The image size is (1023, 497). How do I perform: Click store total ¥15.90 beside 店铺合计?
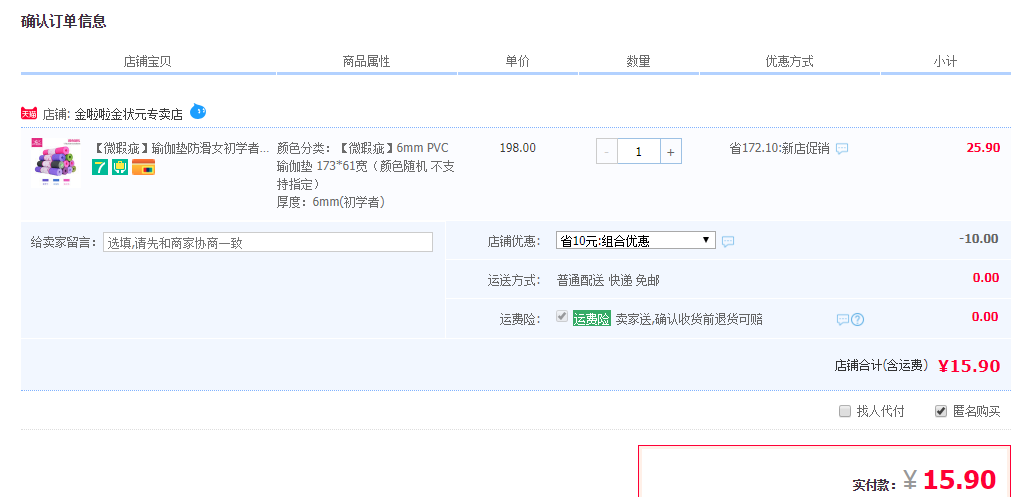coord(969,366)
